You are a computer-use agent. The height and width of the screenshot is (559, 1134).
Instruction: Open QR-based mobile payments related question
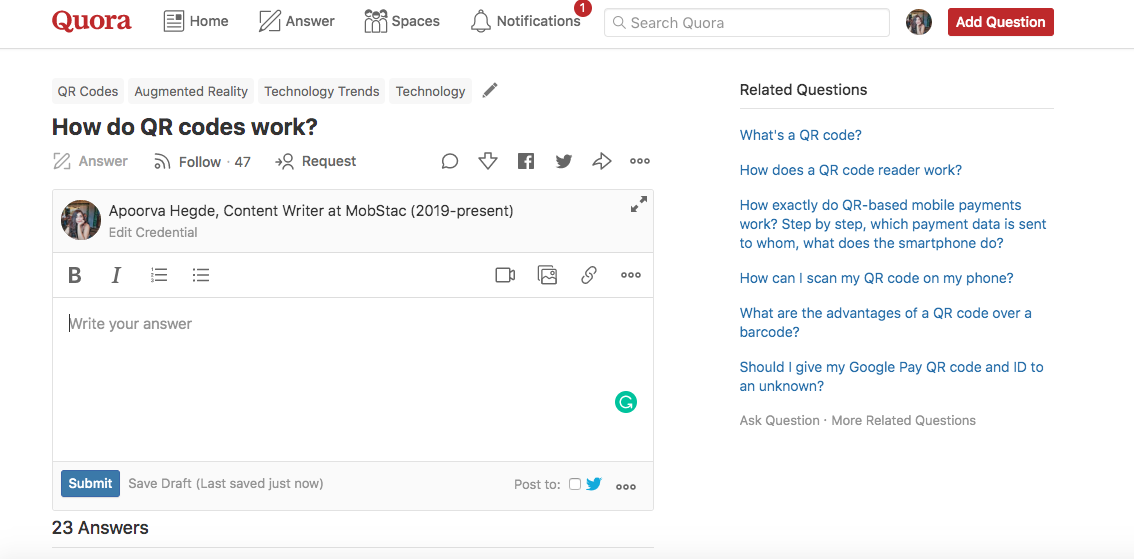click(893, 224)
